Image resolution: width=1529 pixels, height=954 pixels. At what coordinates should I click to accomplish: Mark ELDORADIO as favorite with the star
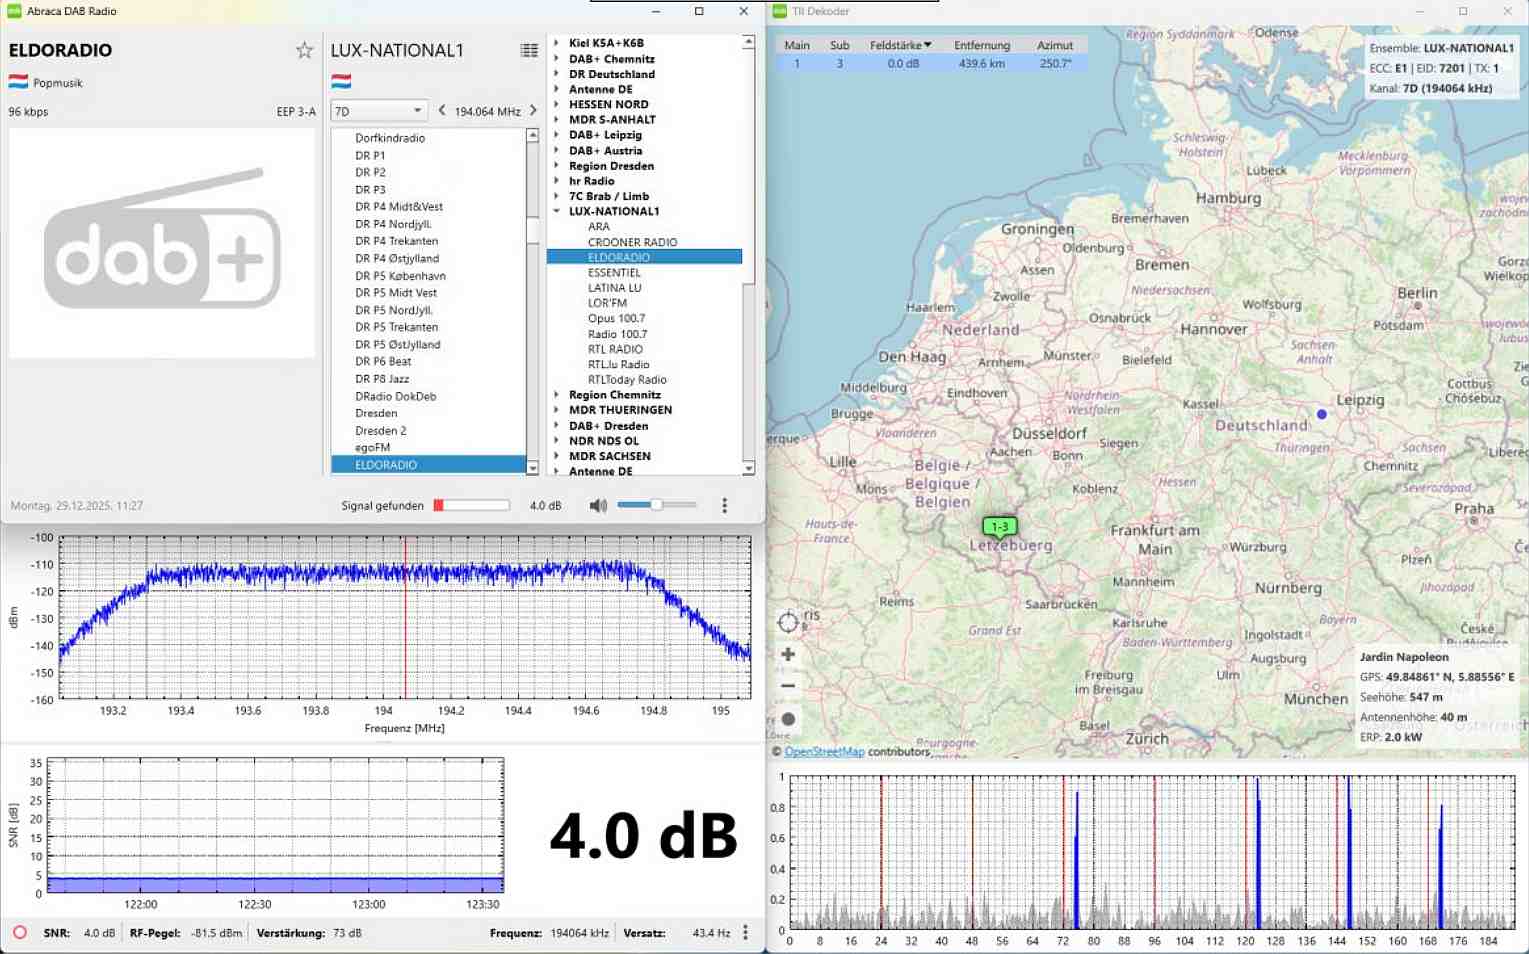pyautogui.click(x=304, y=50)
